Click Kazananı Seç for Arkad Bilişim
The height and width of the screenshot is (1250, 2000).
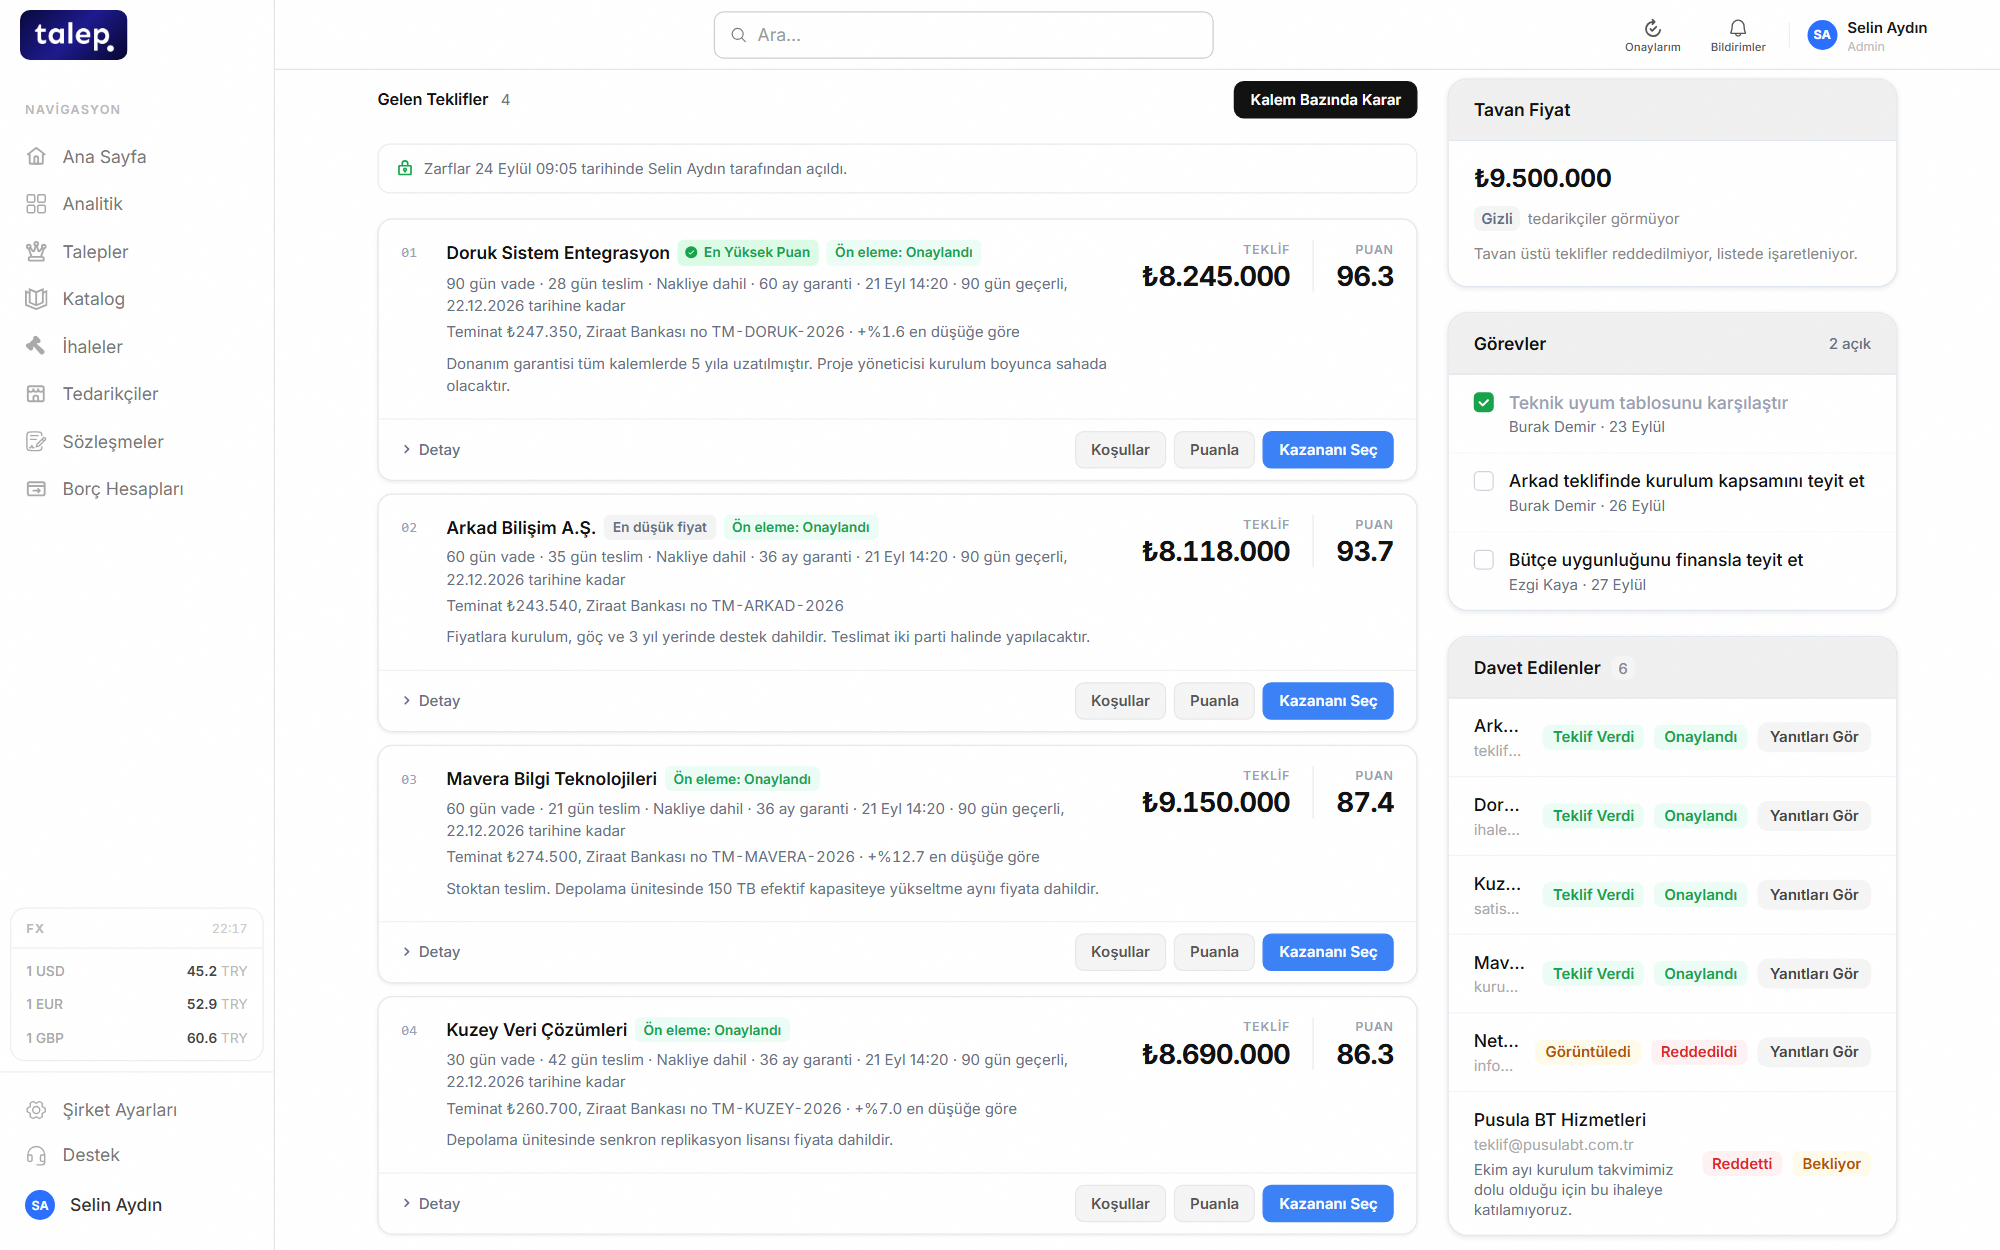click(1328, 701)
